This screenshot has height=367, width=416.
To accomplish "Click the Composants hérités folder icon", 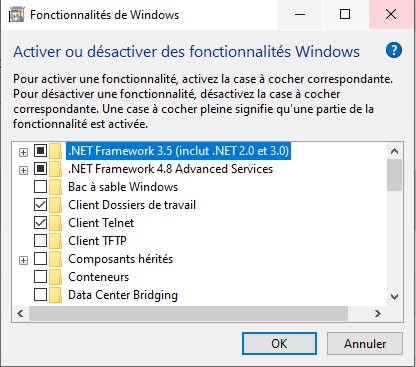I will [x=55, y=259].
